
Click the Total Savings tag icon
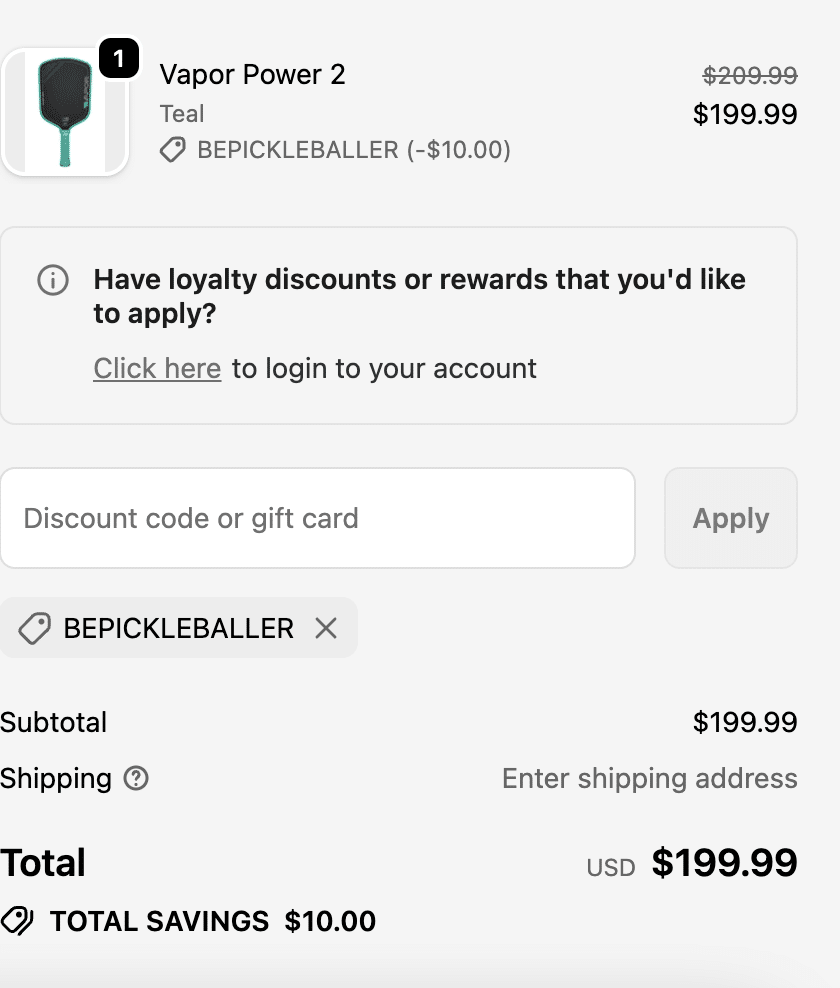pos(17,921)
